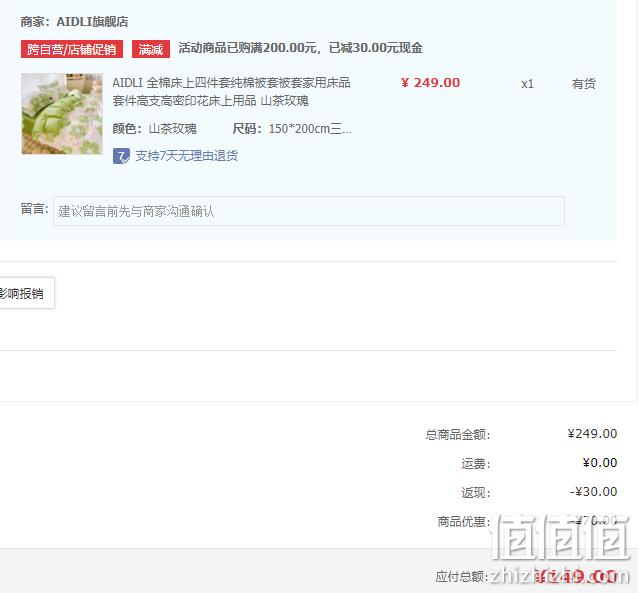The width and height of the screenshot is (639, 593).
Task: Click the red ¥249.00 item price
Action: pyautogui.click(x=431, y=83)
